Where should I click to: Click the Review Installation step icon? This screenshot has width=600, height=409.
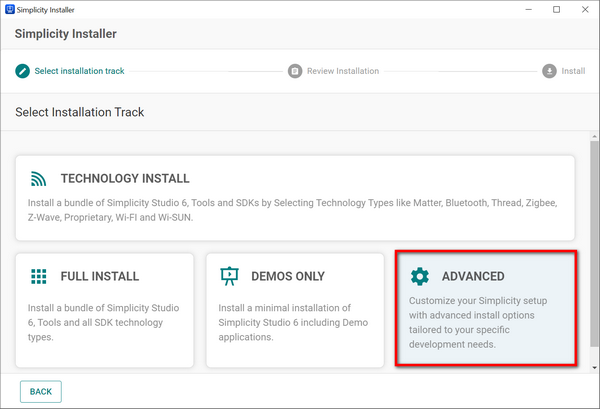tap(295, 71)
